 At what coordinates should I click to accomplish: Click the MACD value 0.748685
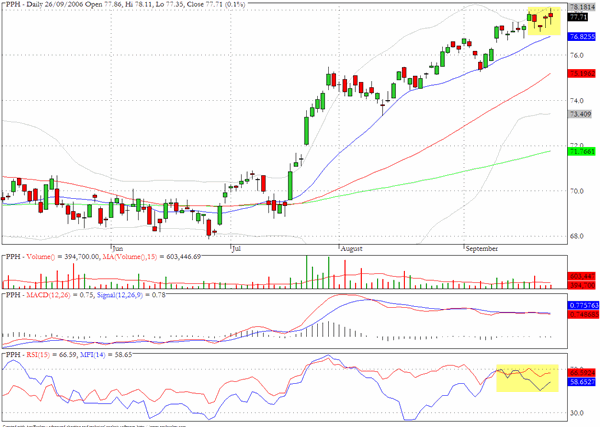tap(582, 315)
